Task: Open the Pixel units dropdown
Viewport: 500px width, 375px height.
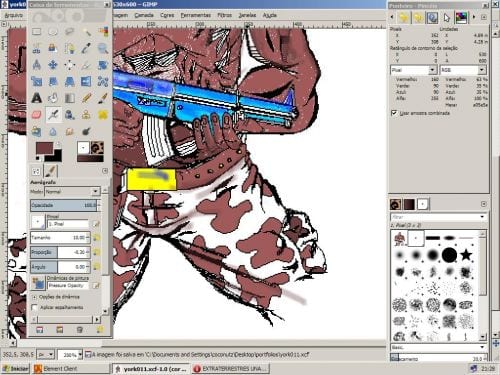Action: (414, 70)
